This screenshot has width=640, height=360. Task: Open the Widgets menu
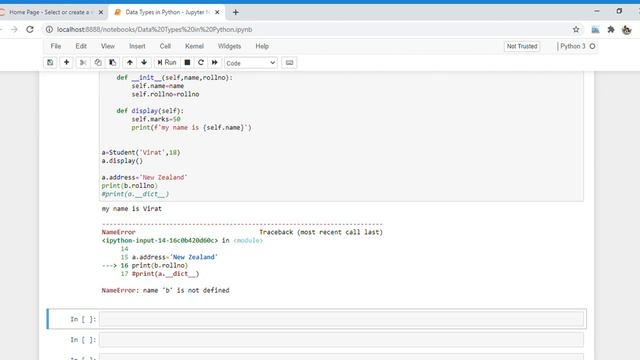click(x=229, y=46)
